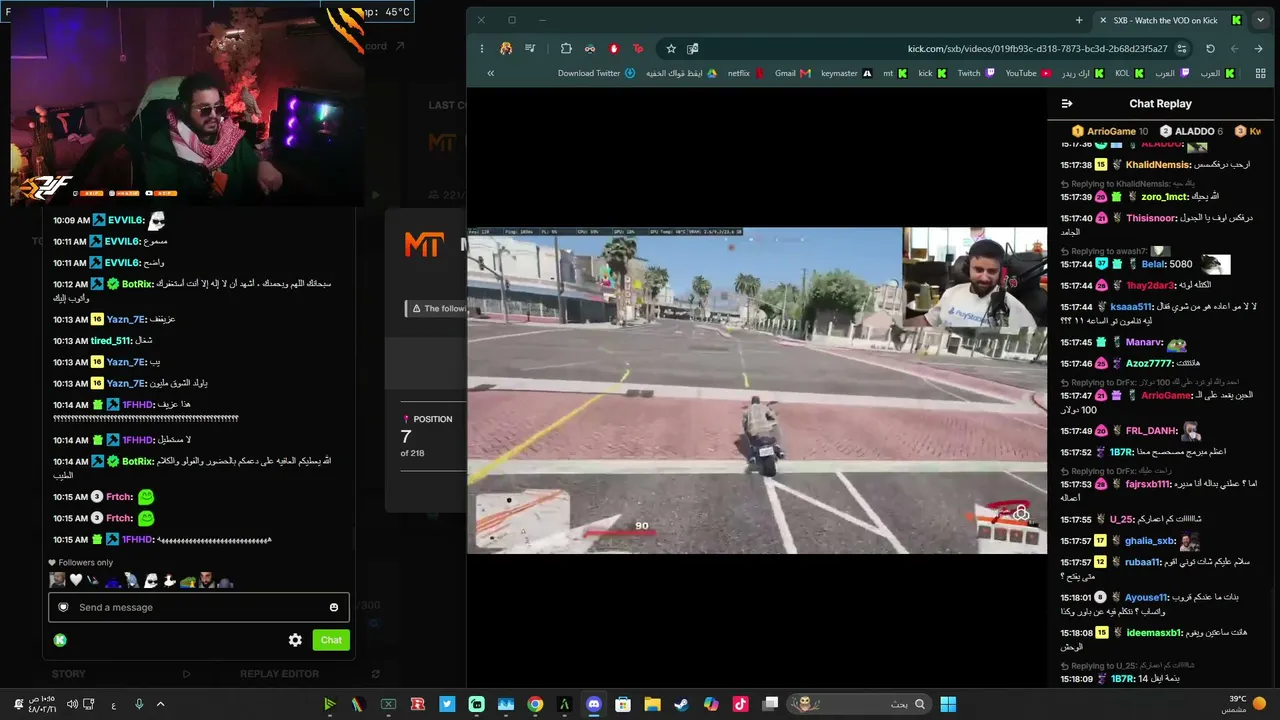Open the Download Twitter bookmark
The width and height of the screenshot is (1280, 720).
597,73
